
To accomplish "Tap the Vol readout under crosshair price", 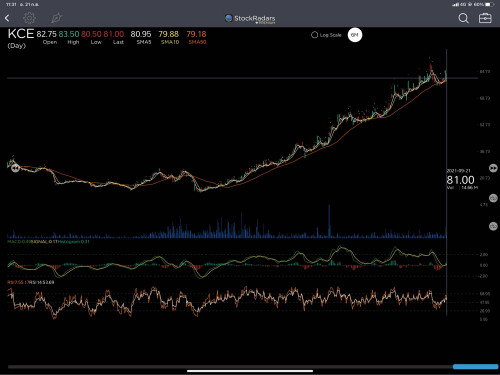I will click(462, 188).
